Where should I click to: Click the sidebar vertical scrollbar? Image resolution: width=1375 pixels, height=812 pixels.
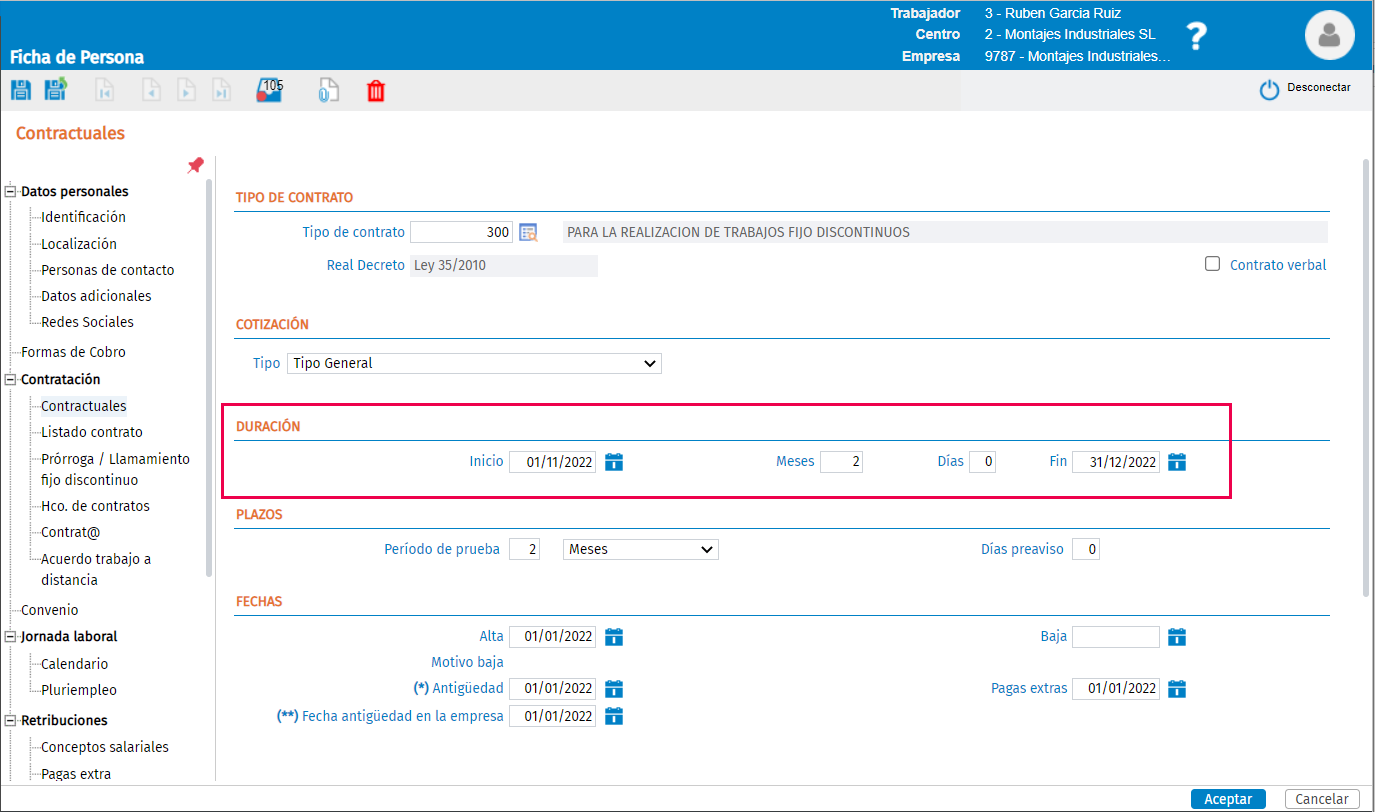pyautogui.click(x=209, y=378)
